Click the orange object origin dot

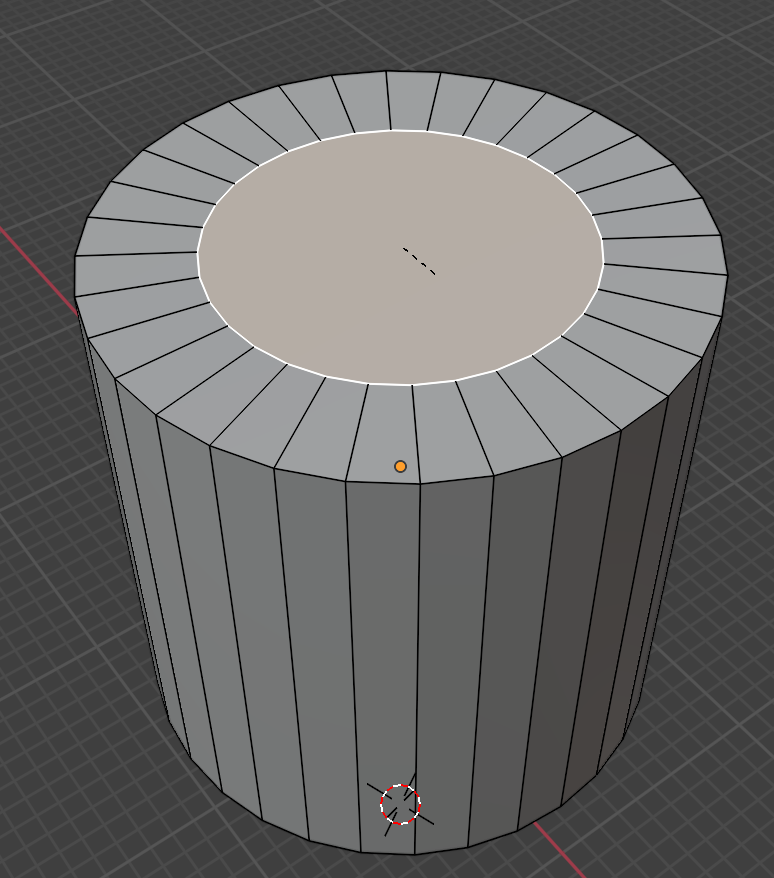coord(400,466)
